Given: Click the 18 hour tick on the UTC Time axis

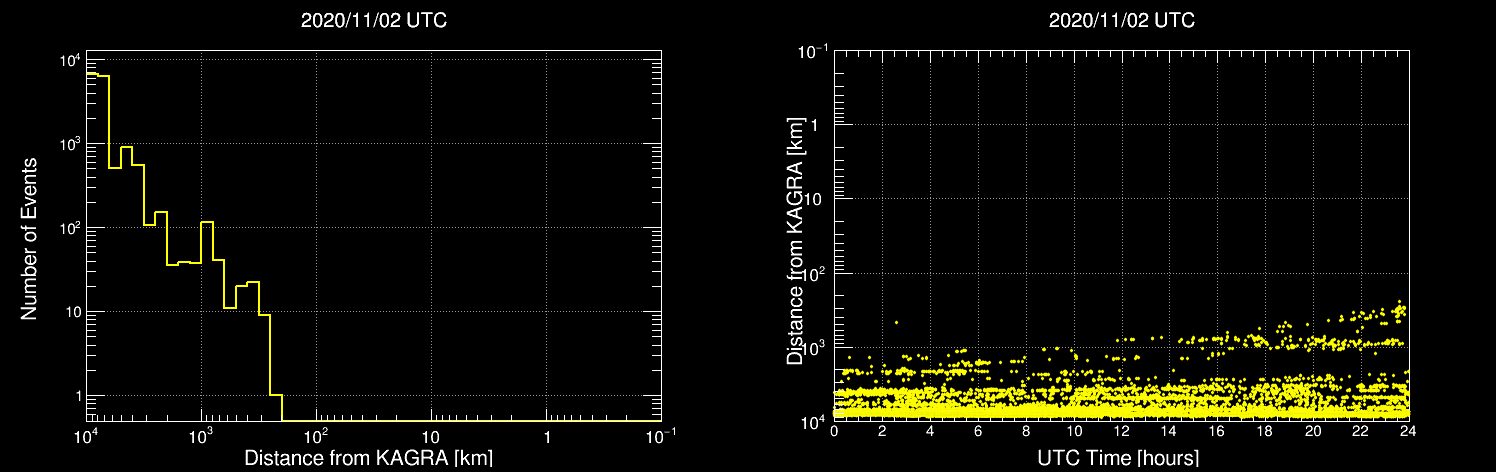Looking at the screenshot, I should pos(1265,431).
